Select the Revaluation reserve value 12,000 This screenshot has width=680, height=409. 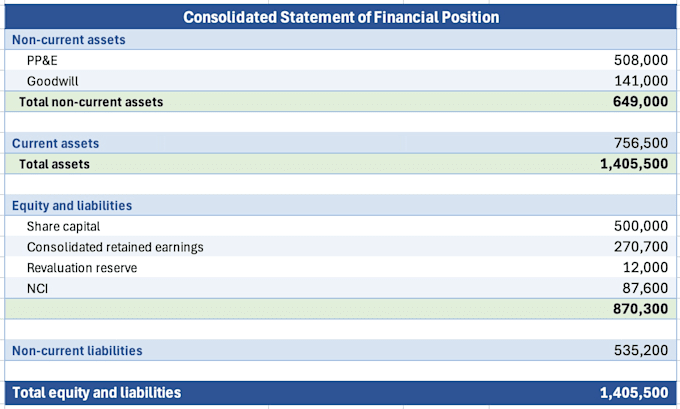pyautogui.click(x=645, y=268)
